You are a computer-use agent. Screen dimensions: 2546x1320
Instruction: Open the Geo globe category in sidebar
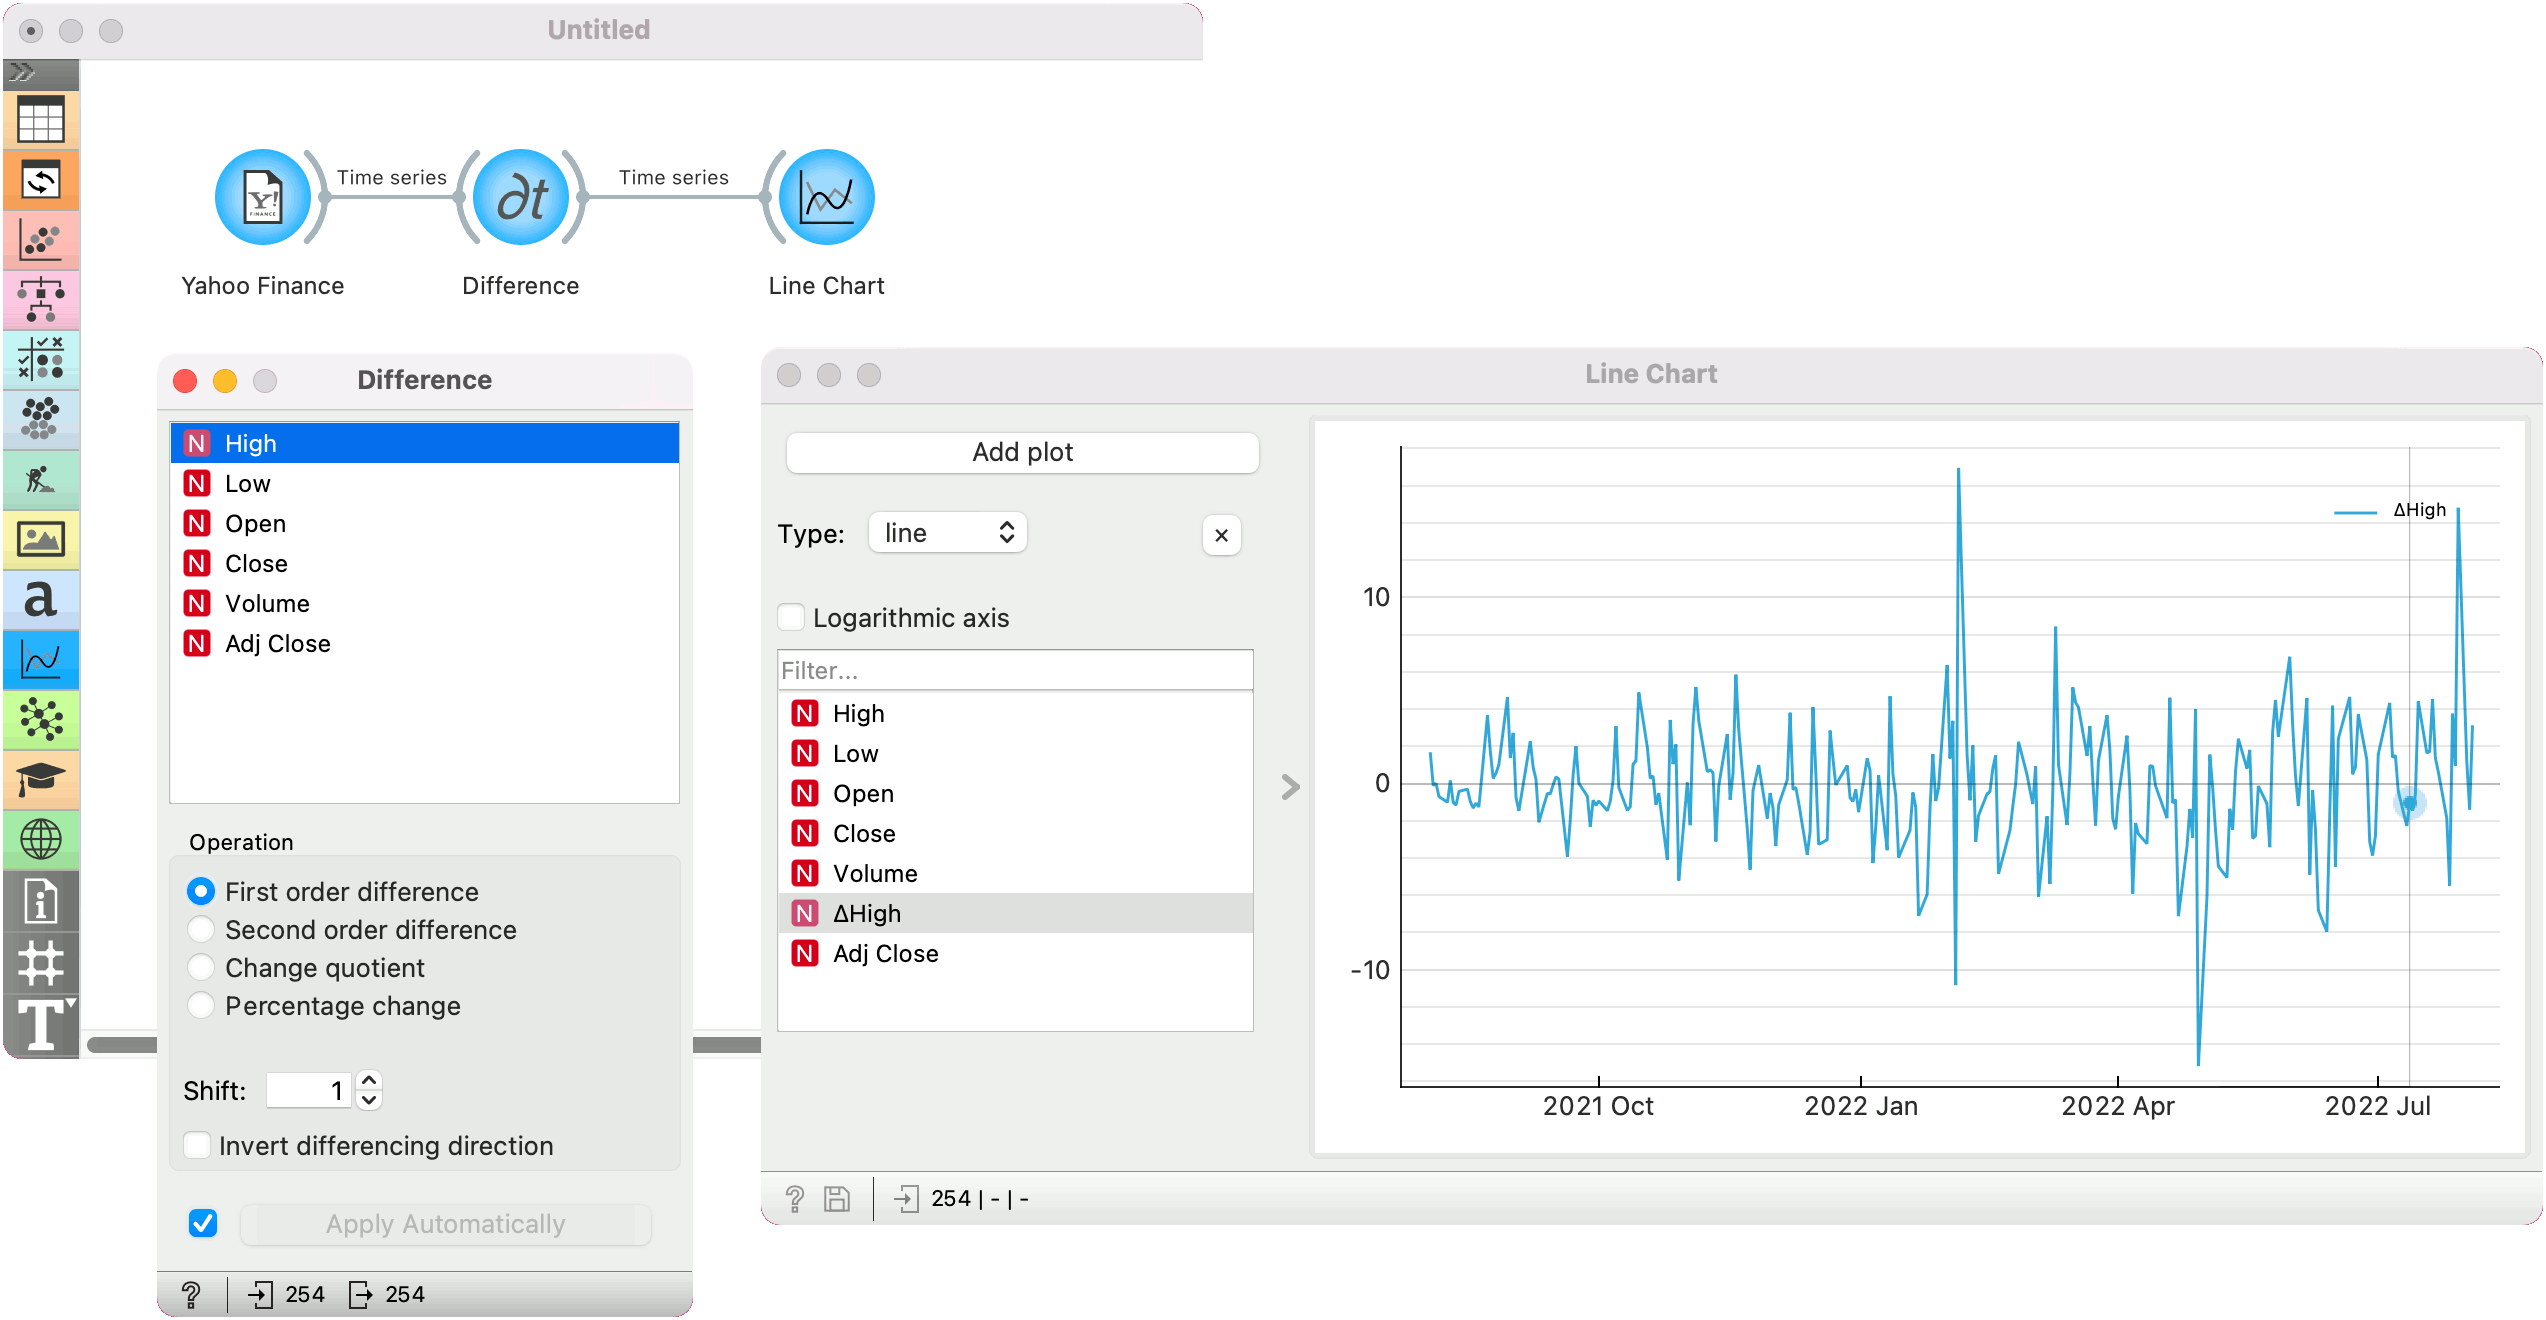tap(41, 839)
